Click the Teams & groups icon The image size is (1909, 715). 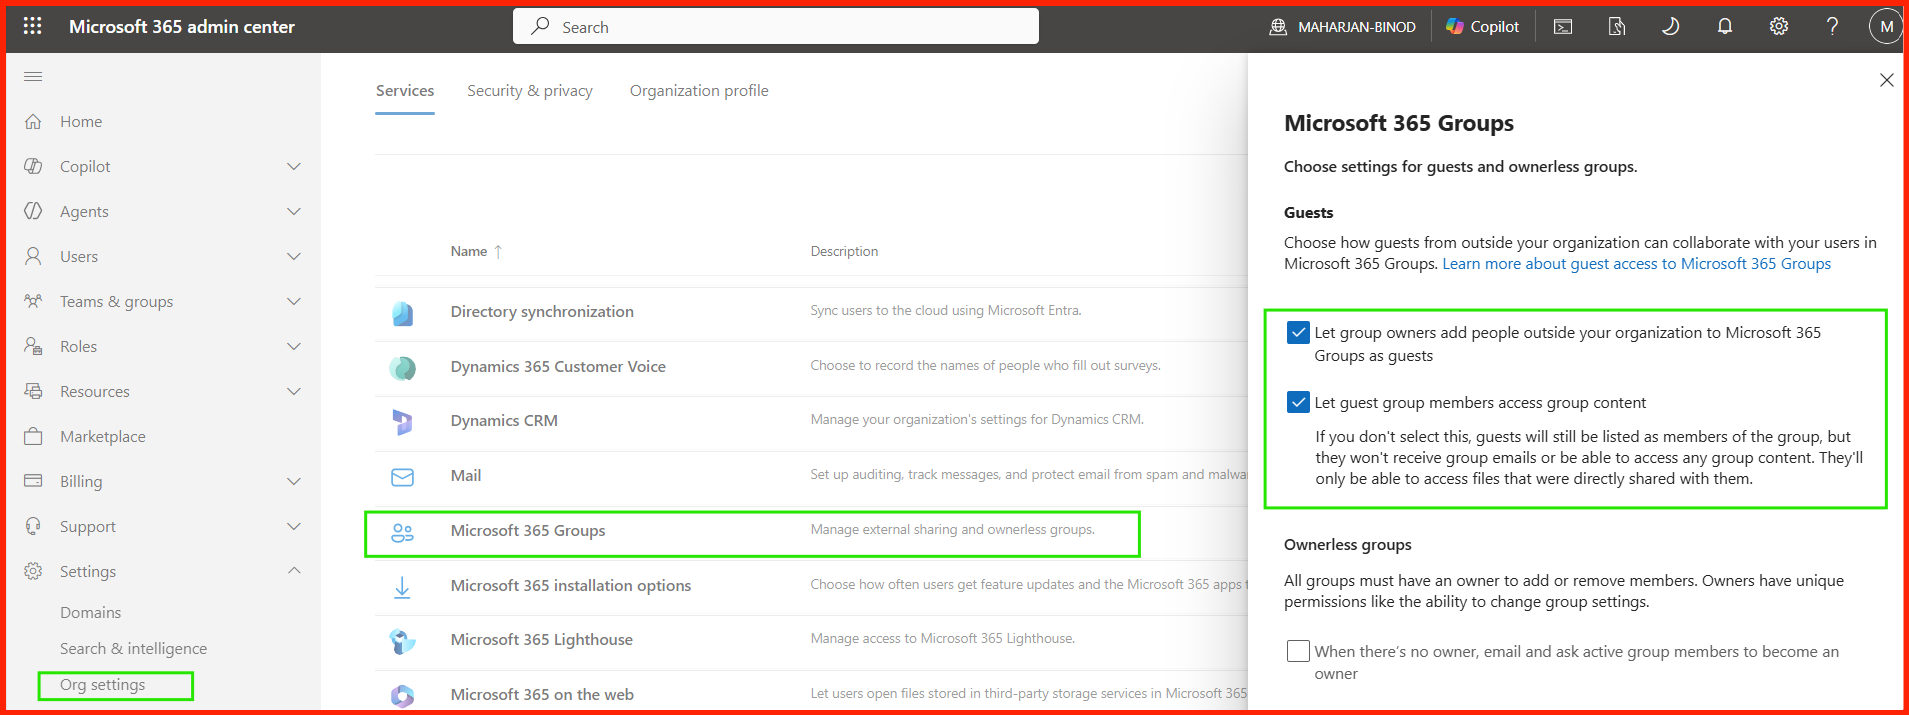coord(33,301)
